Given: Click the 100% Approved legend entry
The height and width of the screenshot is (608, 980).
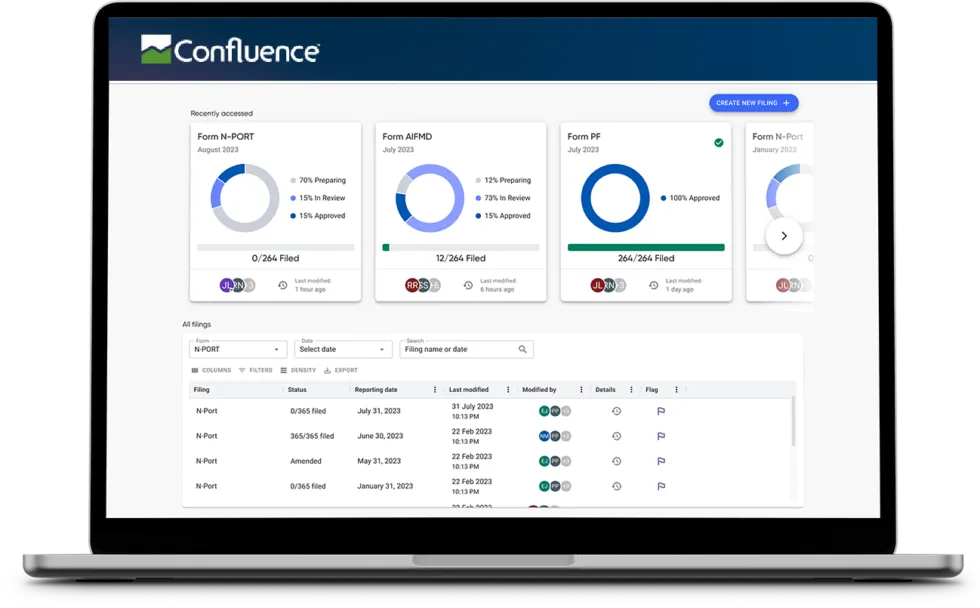Looking at the screenshot, I should [690, 198].
